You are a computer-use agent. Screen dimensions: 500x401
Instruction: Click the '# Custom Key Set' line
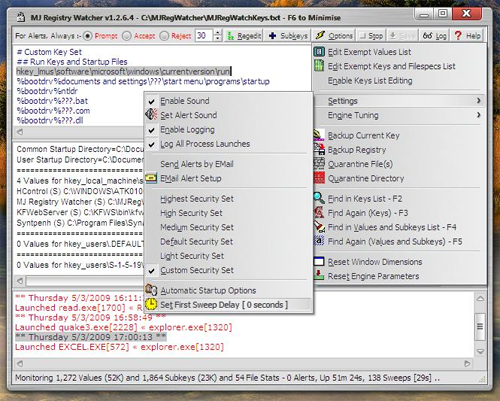pyautogui.click(x=49, y=52)
